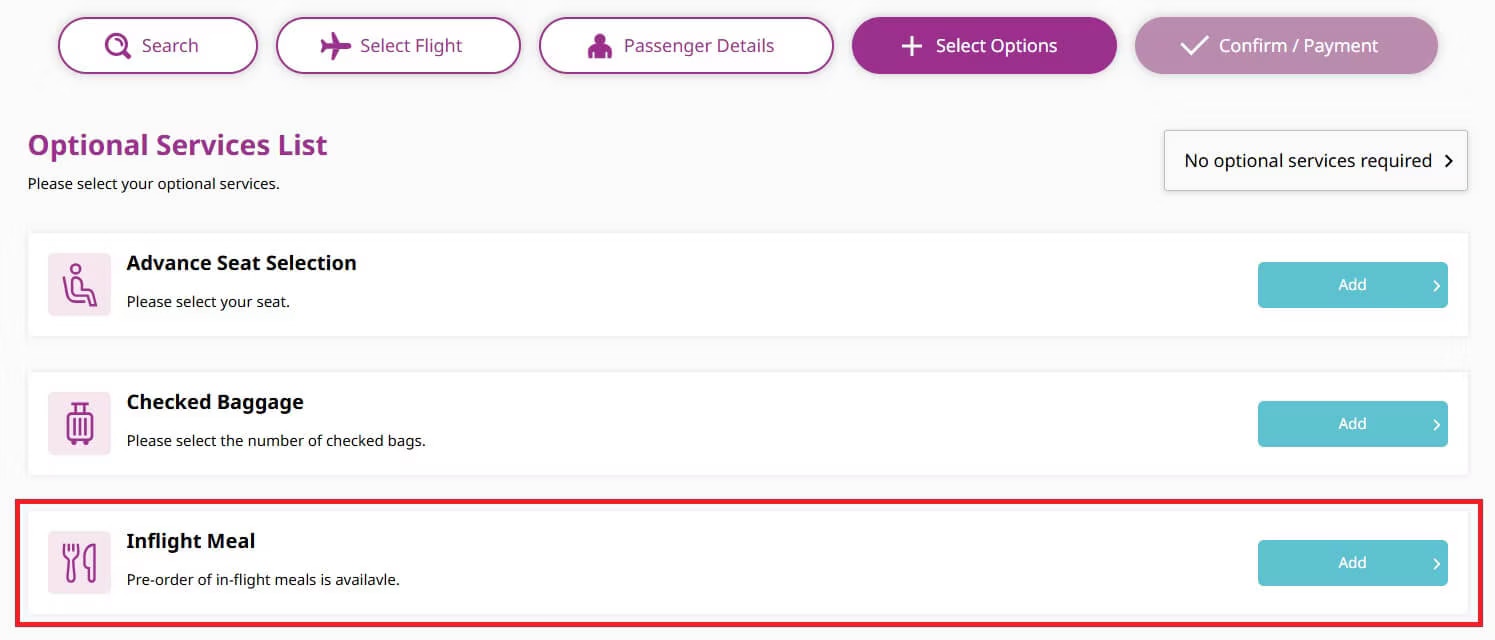The width and height of the screenshot is (1495, 640).
Task: Click the plus icon in Select Options
Action: point(911,46)
